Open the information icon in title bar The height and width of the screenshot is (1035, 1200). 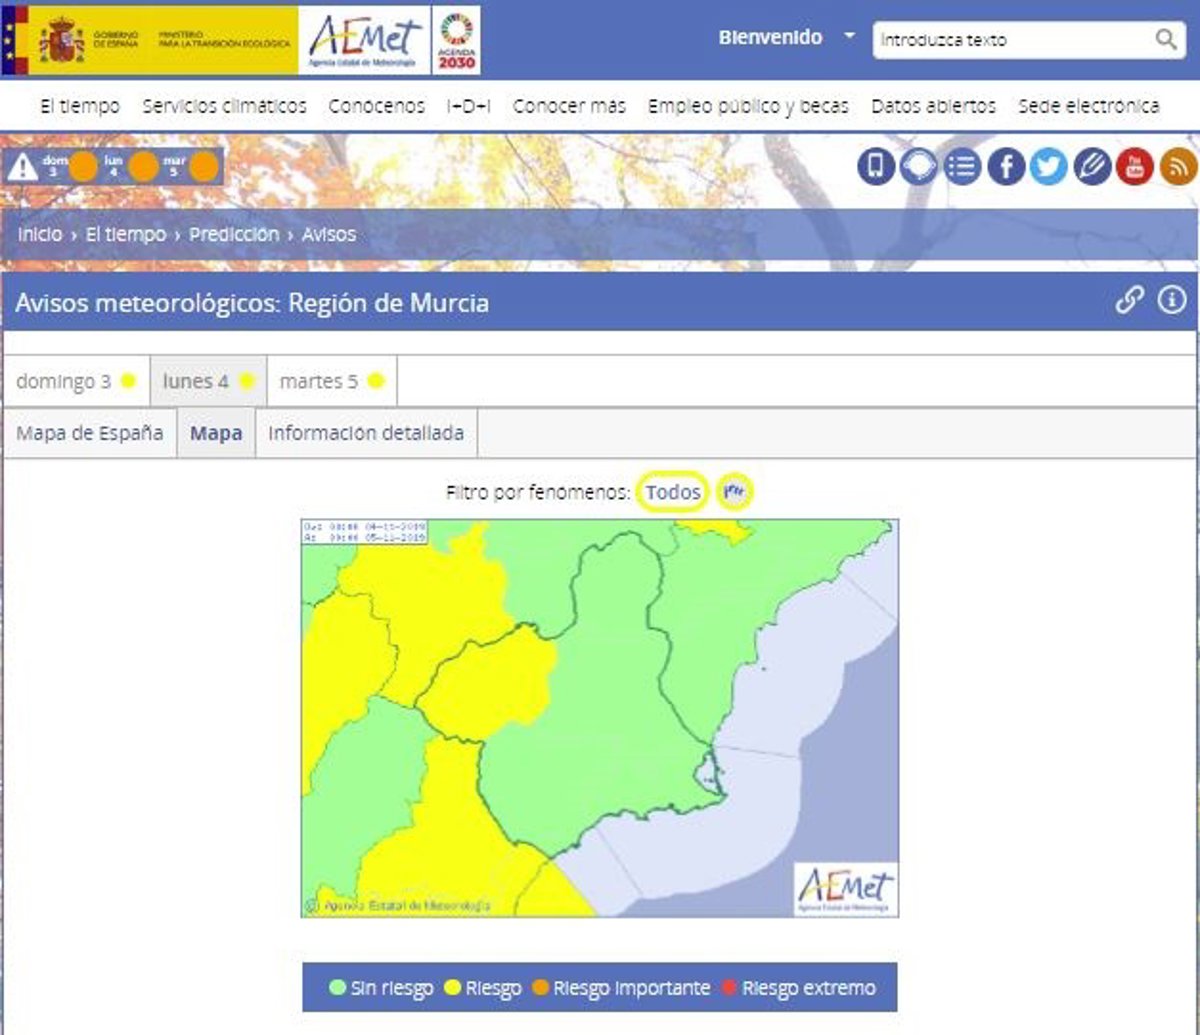[x=1171, y=300]
